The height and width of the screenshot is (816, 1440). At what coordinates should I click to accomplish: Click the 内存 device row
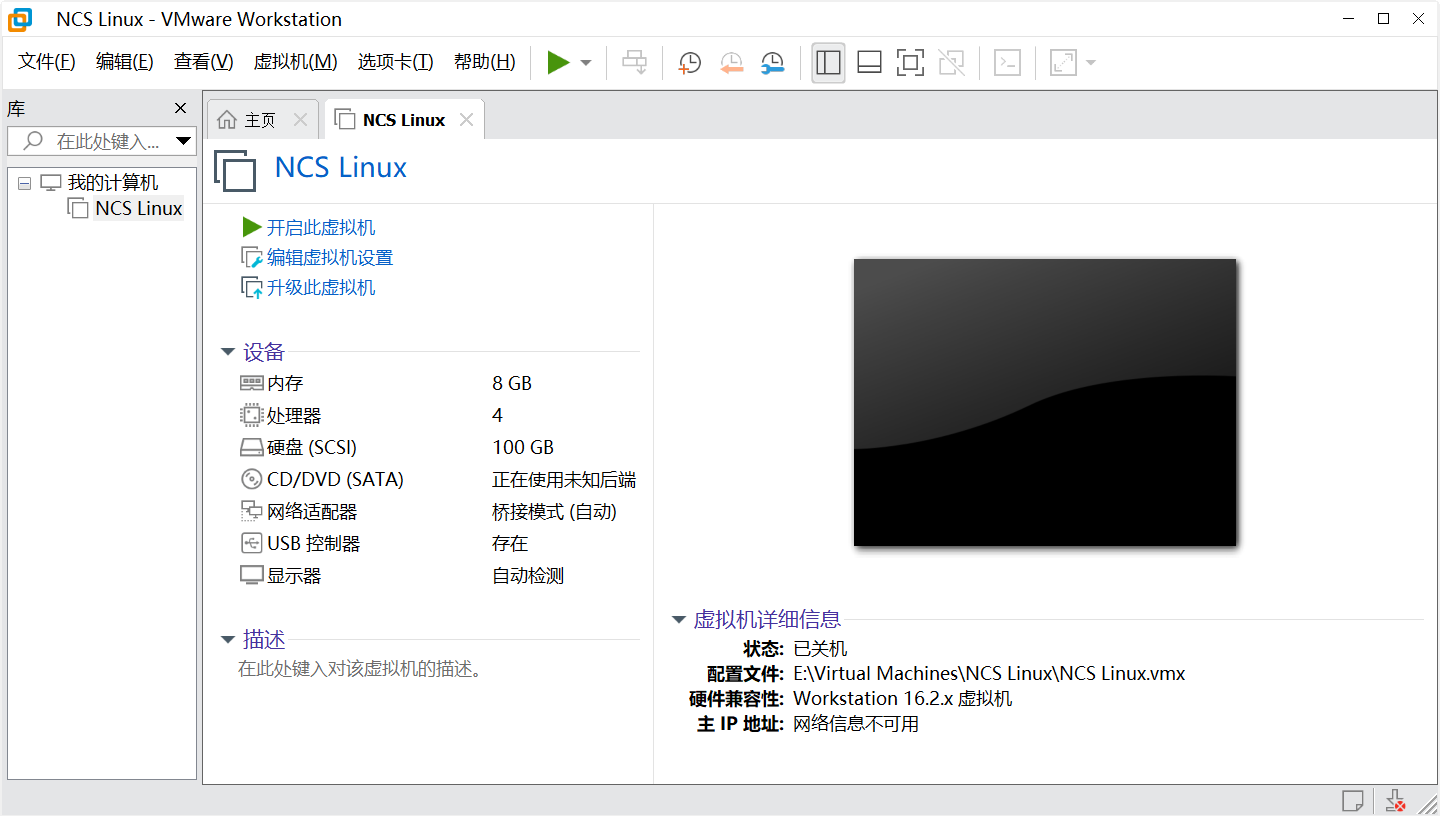tap(438, 383)
